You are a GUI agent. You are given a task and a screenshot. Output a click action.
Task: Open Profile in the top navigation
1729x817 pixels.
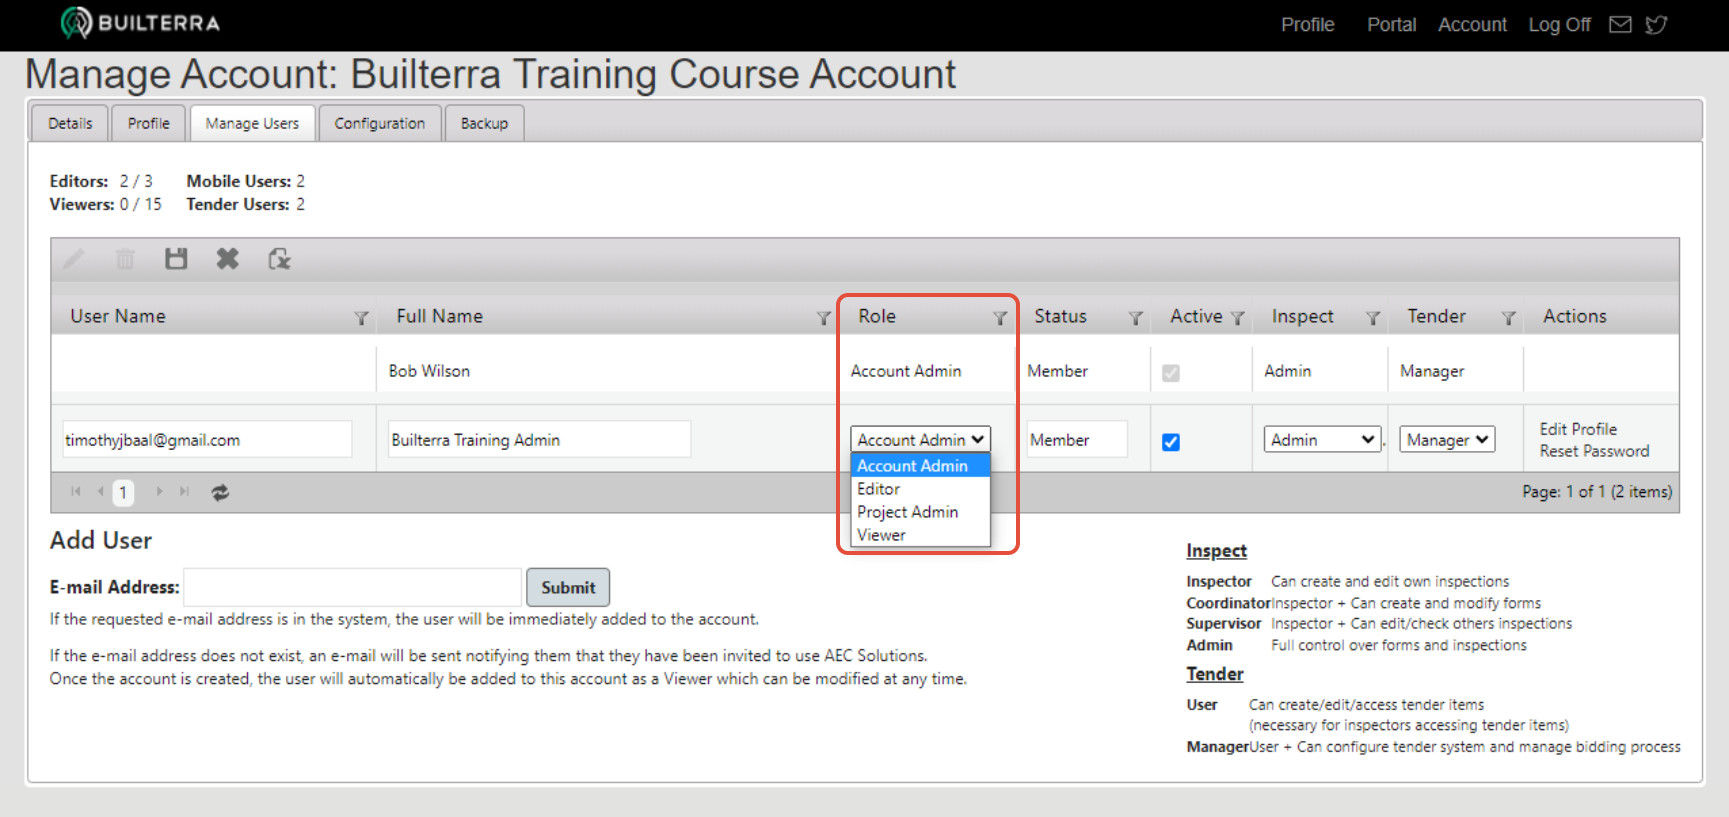point(1308,24)
